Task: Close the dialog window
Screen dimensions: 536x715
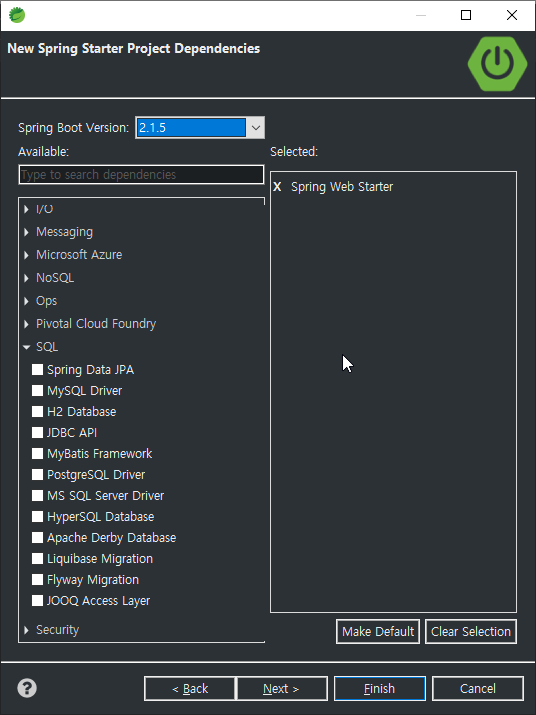Action: (x=512, y=15)
